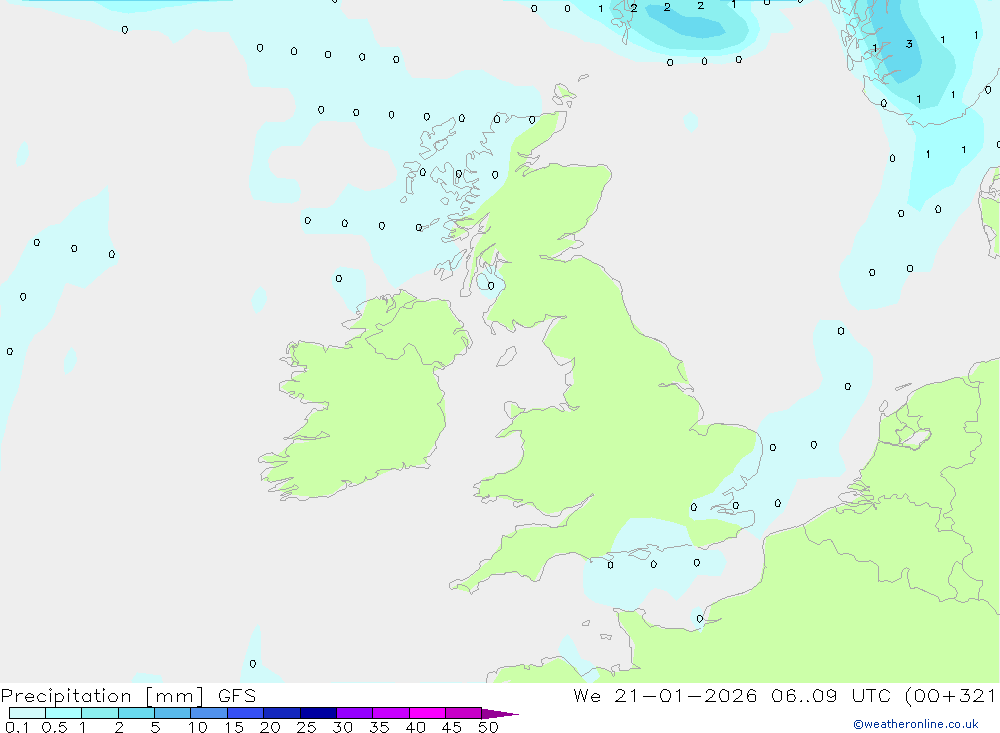Open the weatheronline.co.uk credit link
Image resolution: width=1000 pixels, height=733 pixels.
pos(916,724)
